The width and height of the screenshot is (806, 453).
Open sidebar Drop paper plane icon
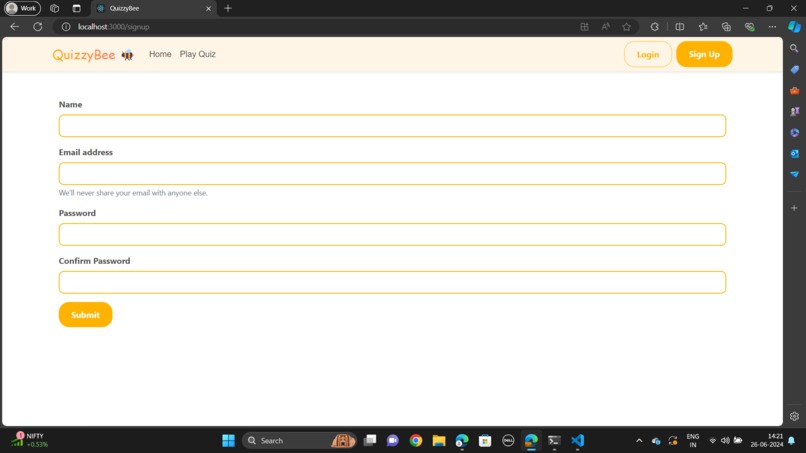[794, 174]
